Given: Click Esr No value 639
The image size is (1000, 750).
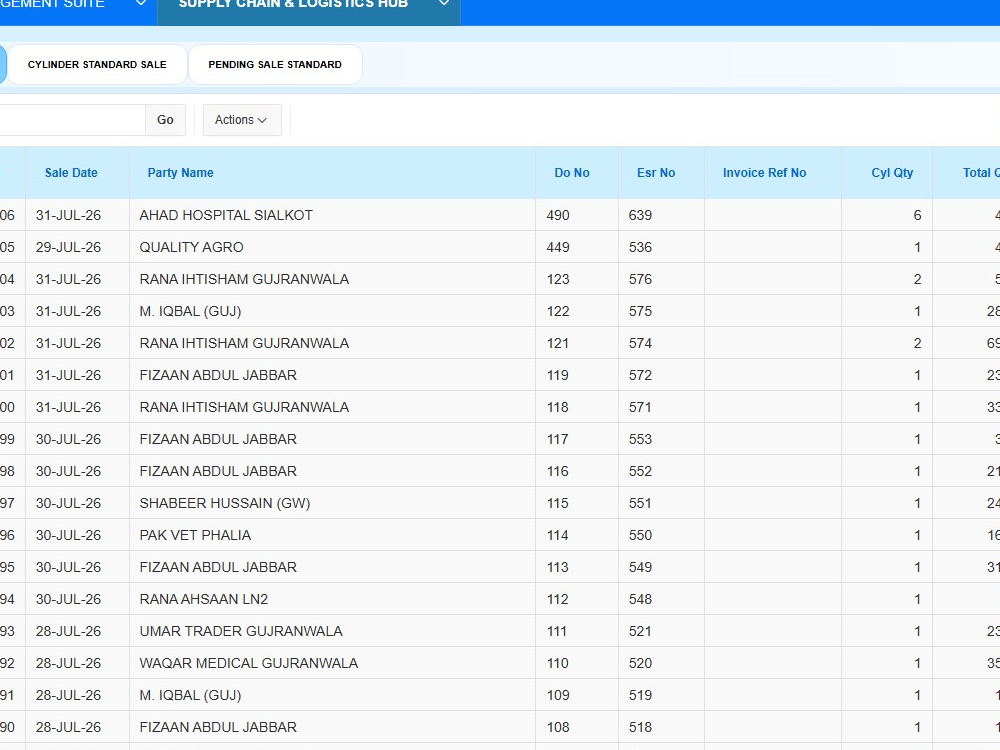Looking at the screenshot, I should [640, 215].
